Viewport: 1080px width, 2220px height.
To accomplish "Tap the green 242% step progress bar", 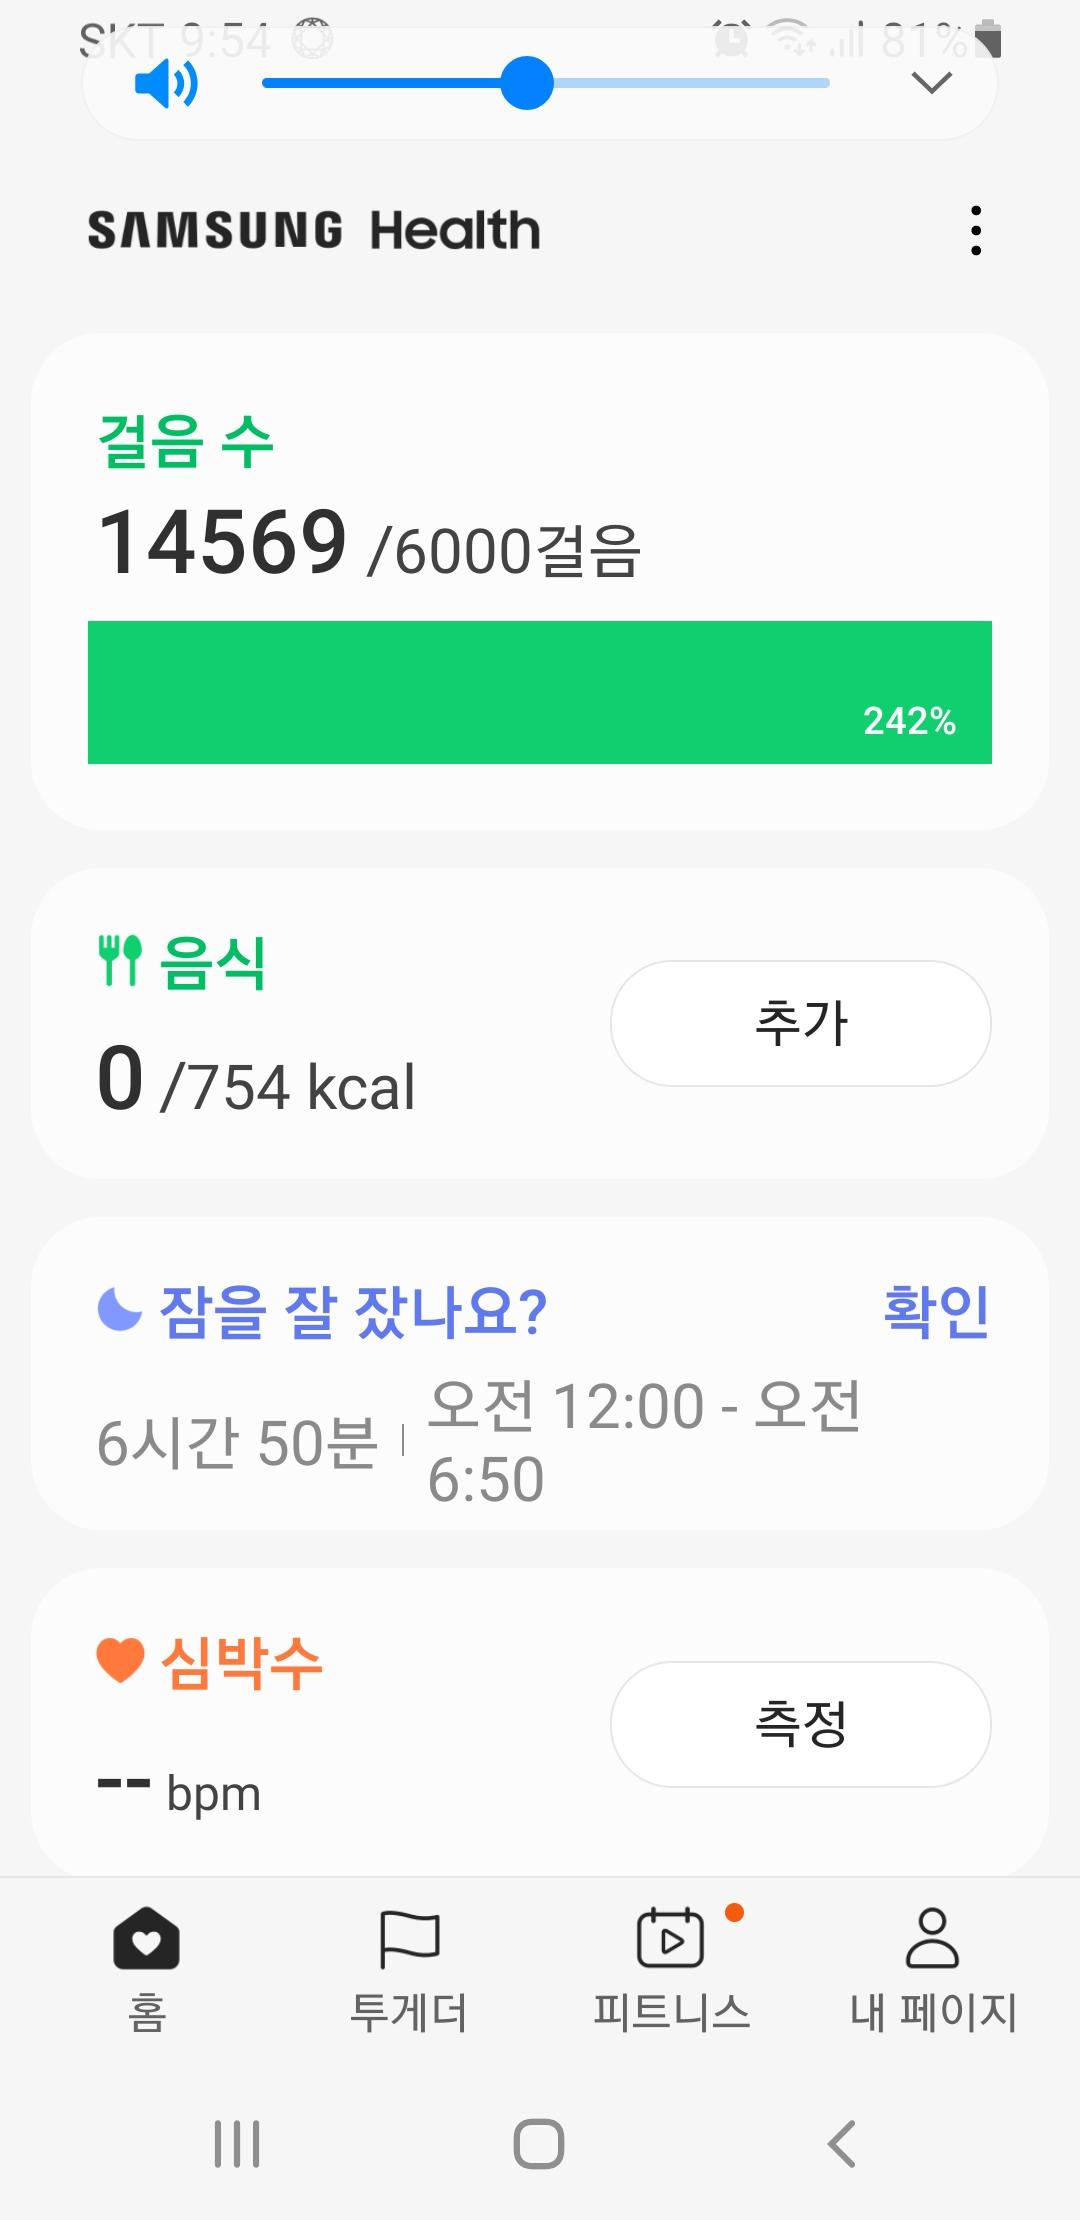I will point(540,692).
